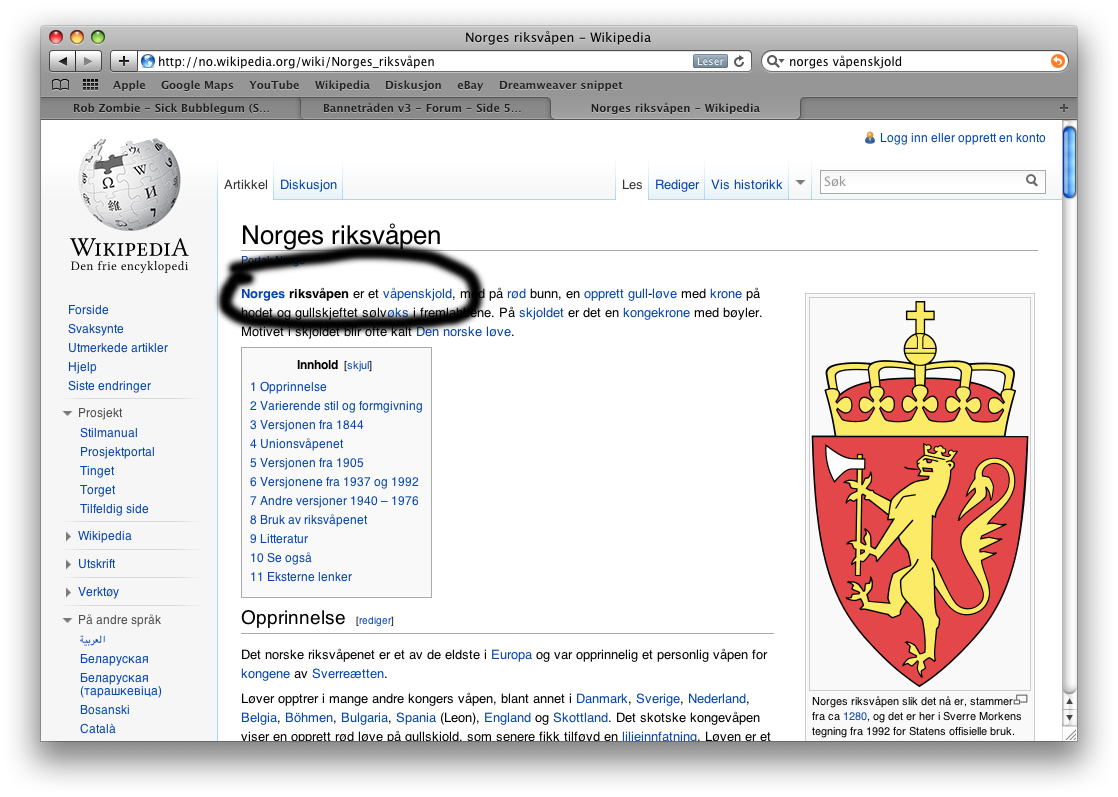
Task: Open the Diskusjon page tab
Action: click(308, 185)
